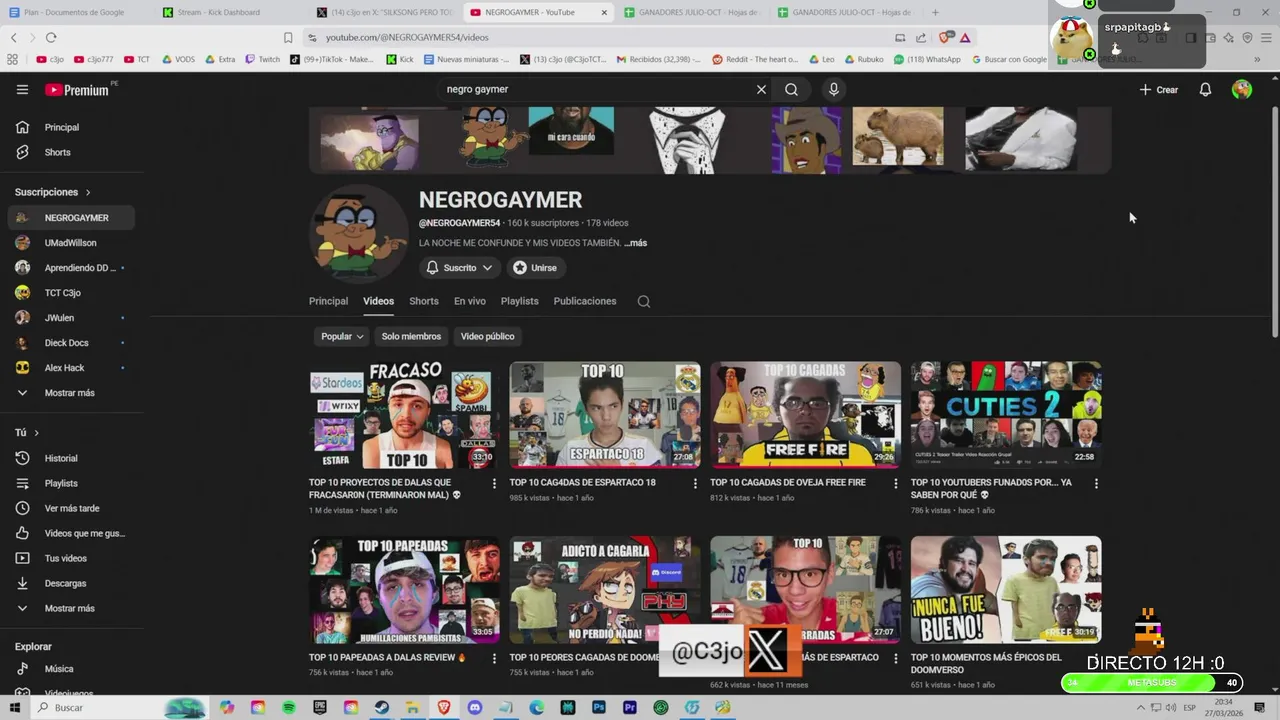Click the magnifier search button
This screenshot has height=720, width=1280.
point(791,89)
